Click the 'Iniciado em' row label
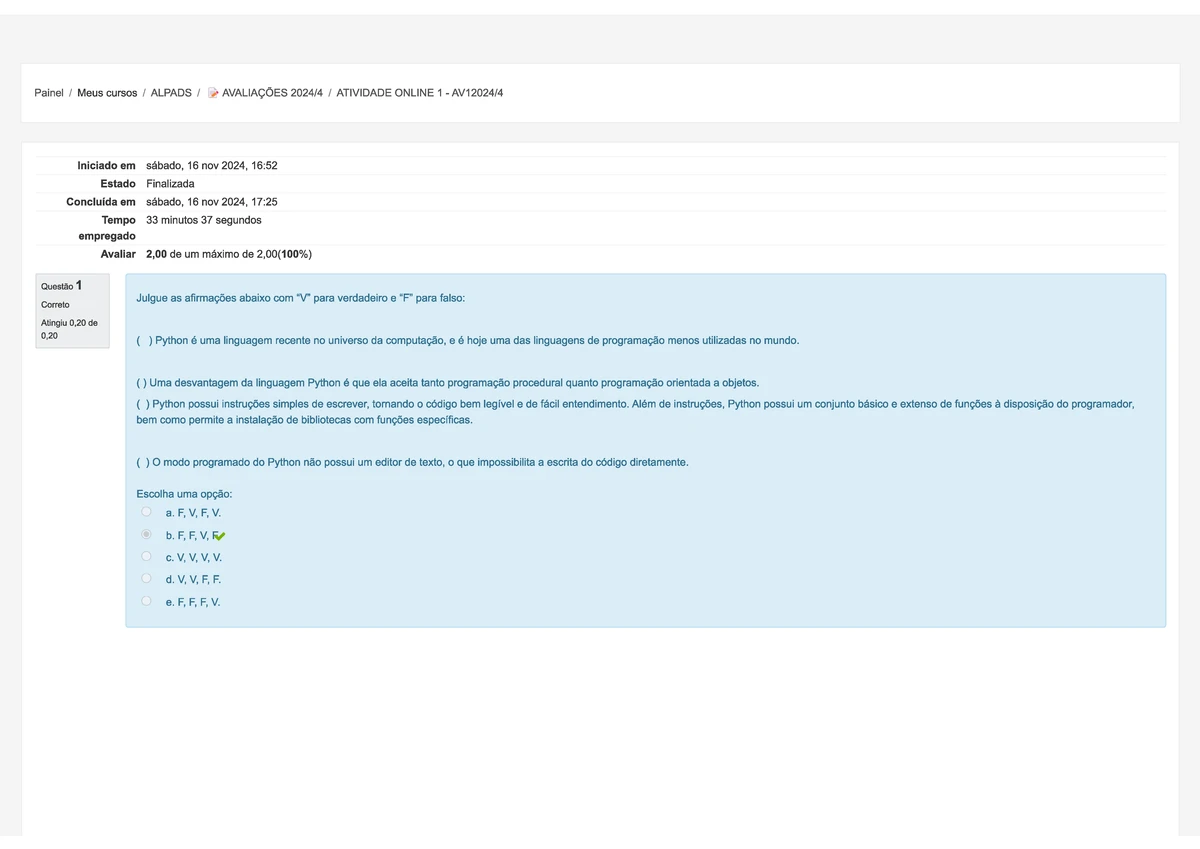The image size is (1200, 849). pos(106,165)
